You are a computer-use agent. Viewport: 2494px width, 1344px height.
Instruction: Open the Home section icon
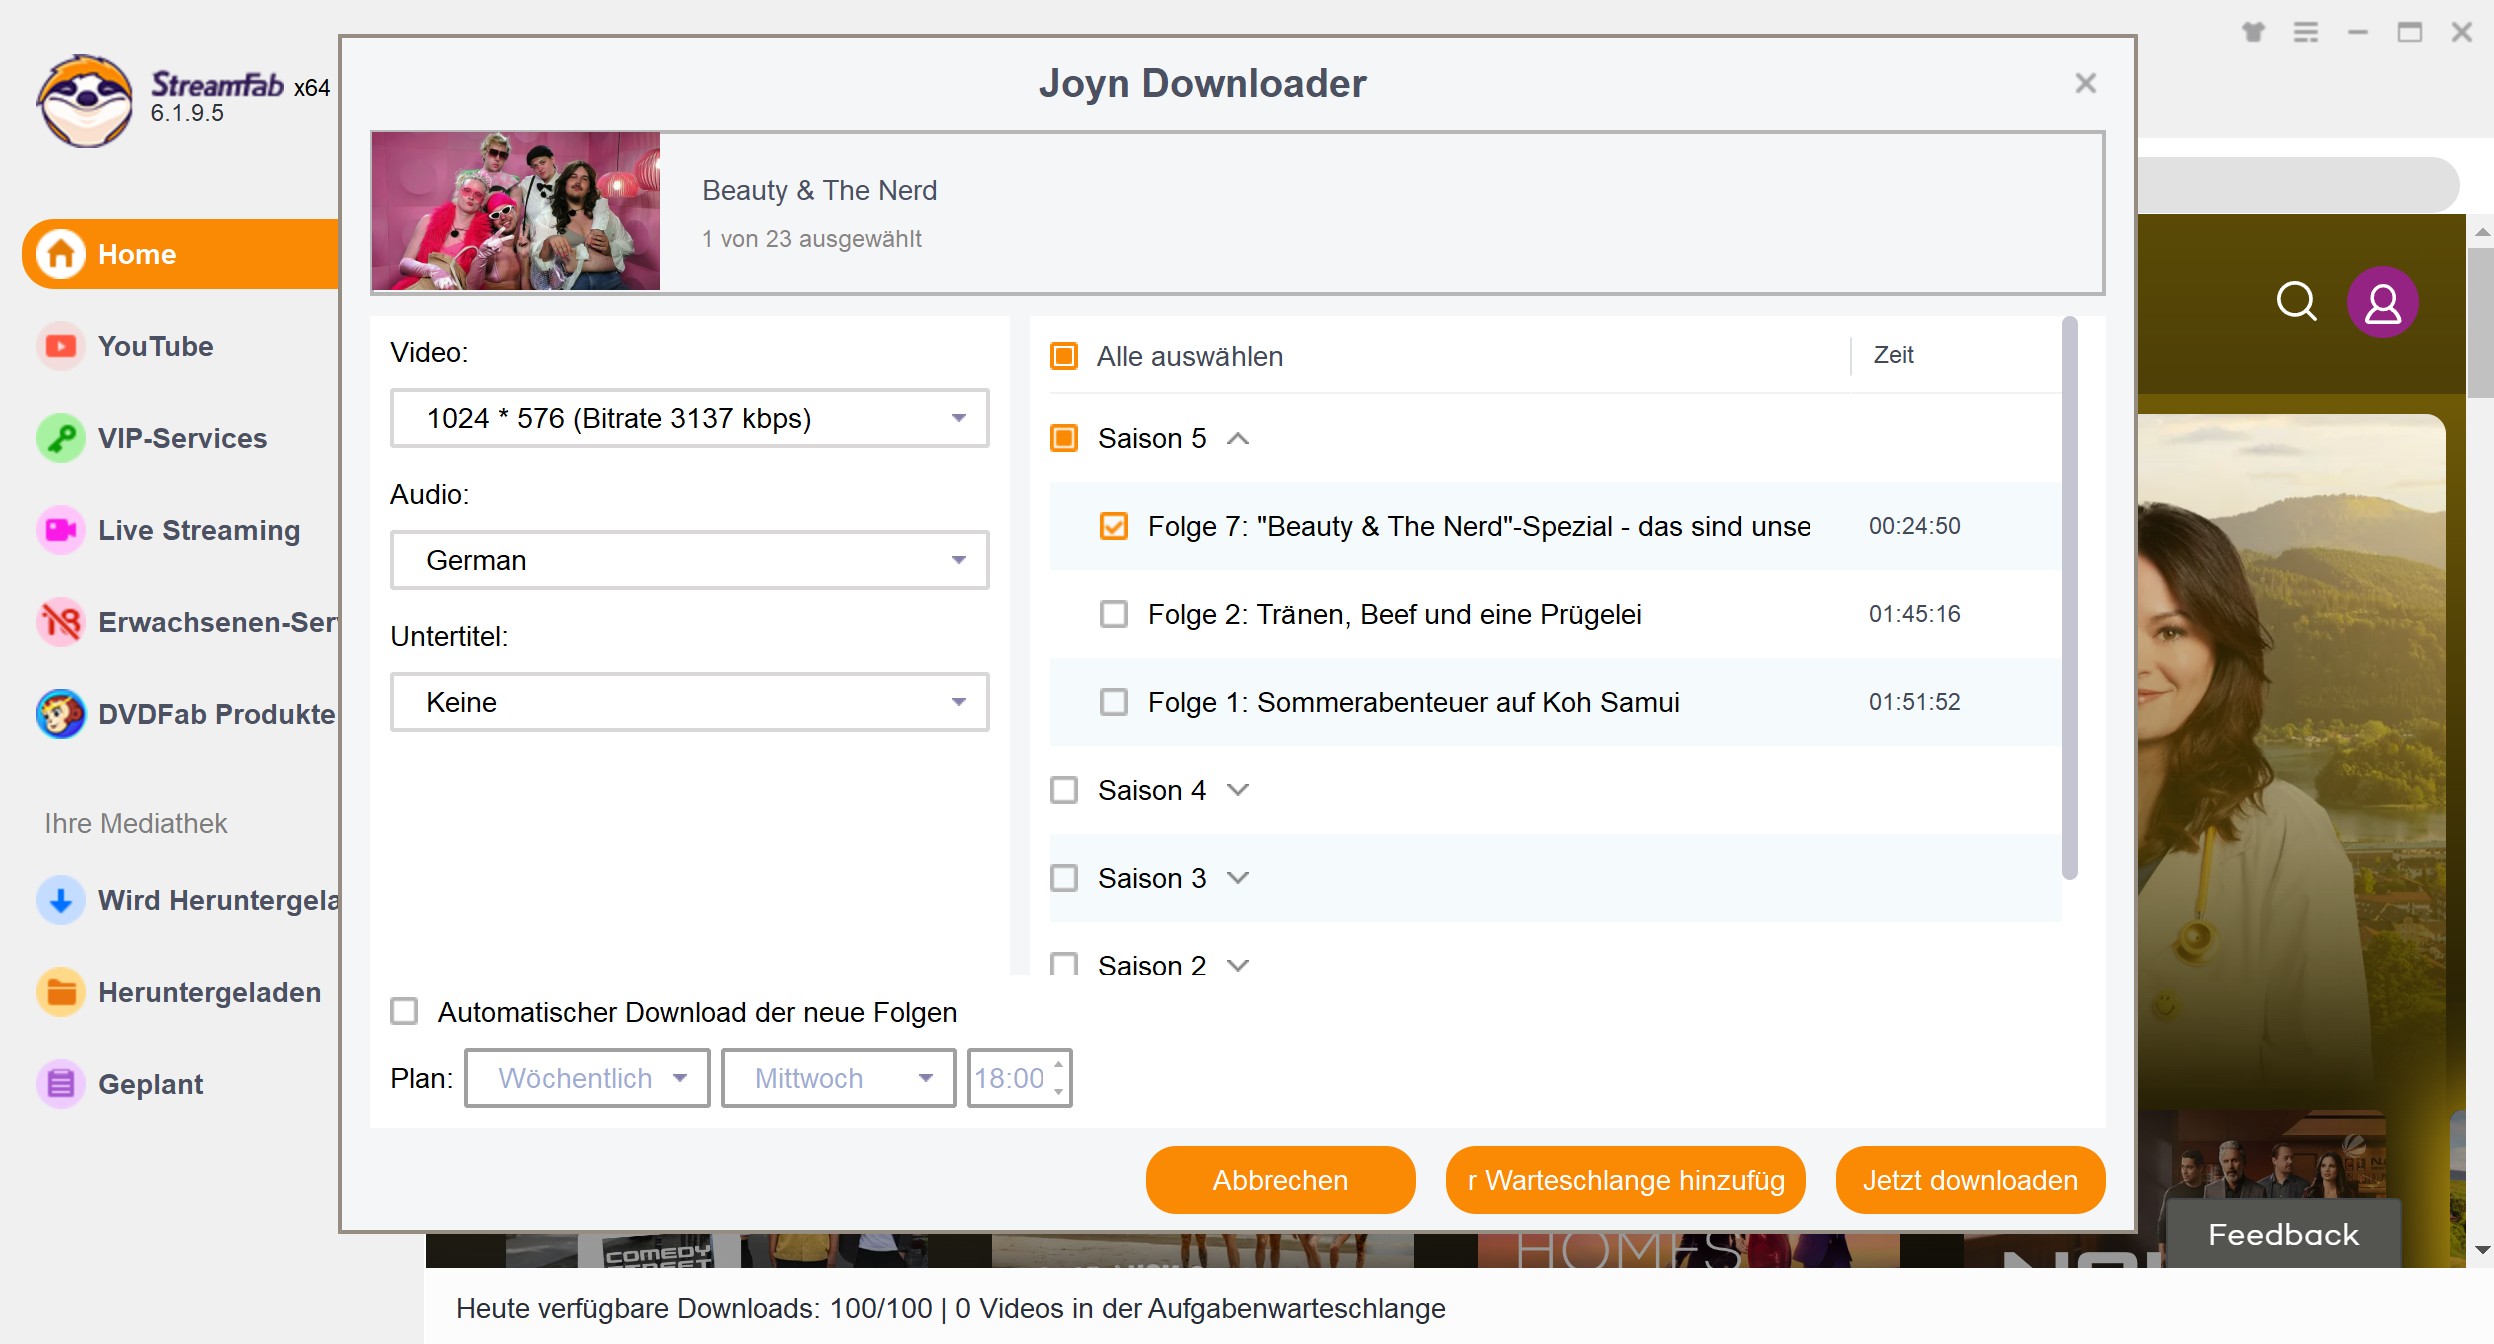61,254
